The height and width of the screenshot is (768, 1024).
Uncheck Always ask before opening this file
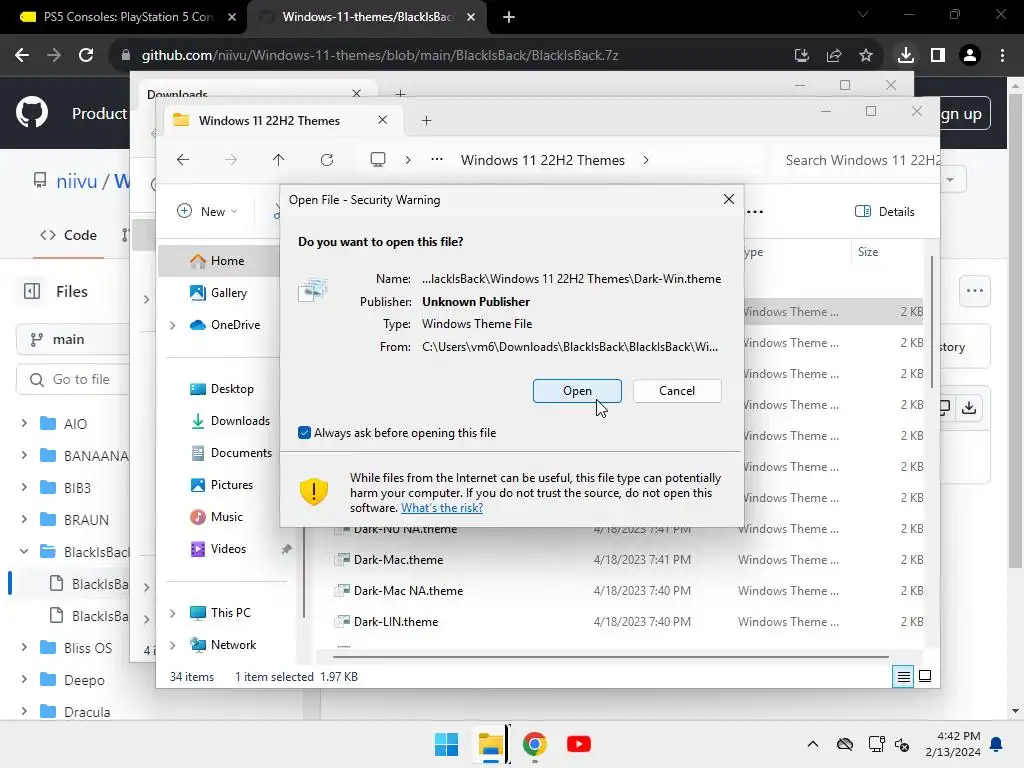[304, 432]
